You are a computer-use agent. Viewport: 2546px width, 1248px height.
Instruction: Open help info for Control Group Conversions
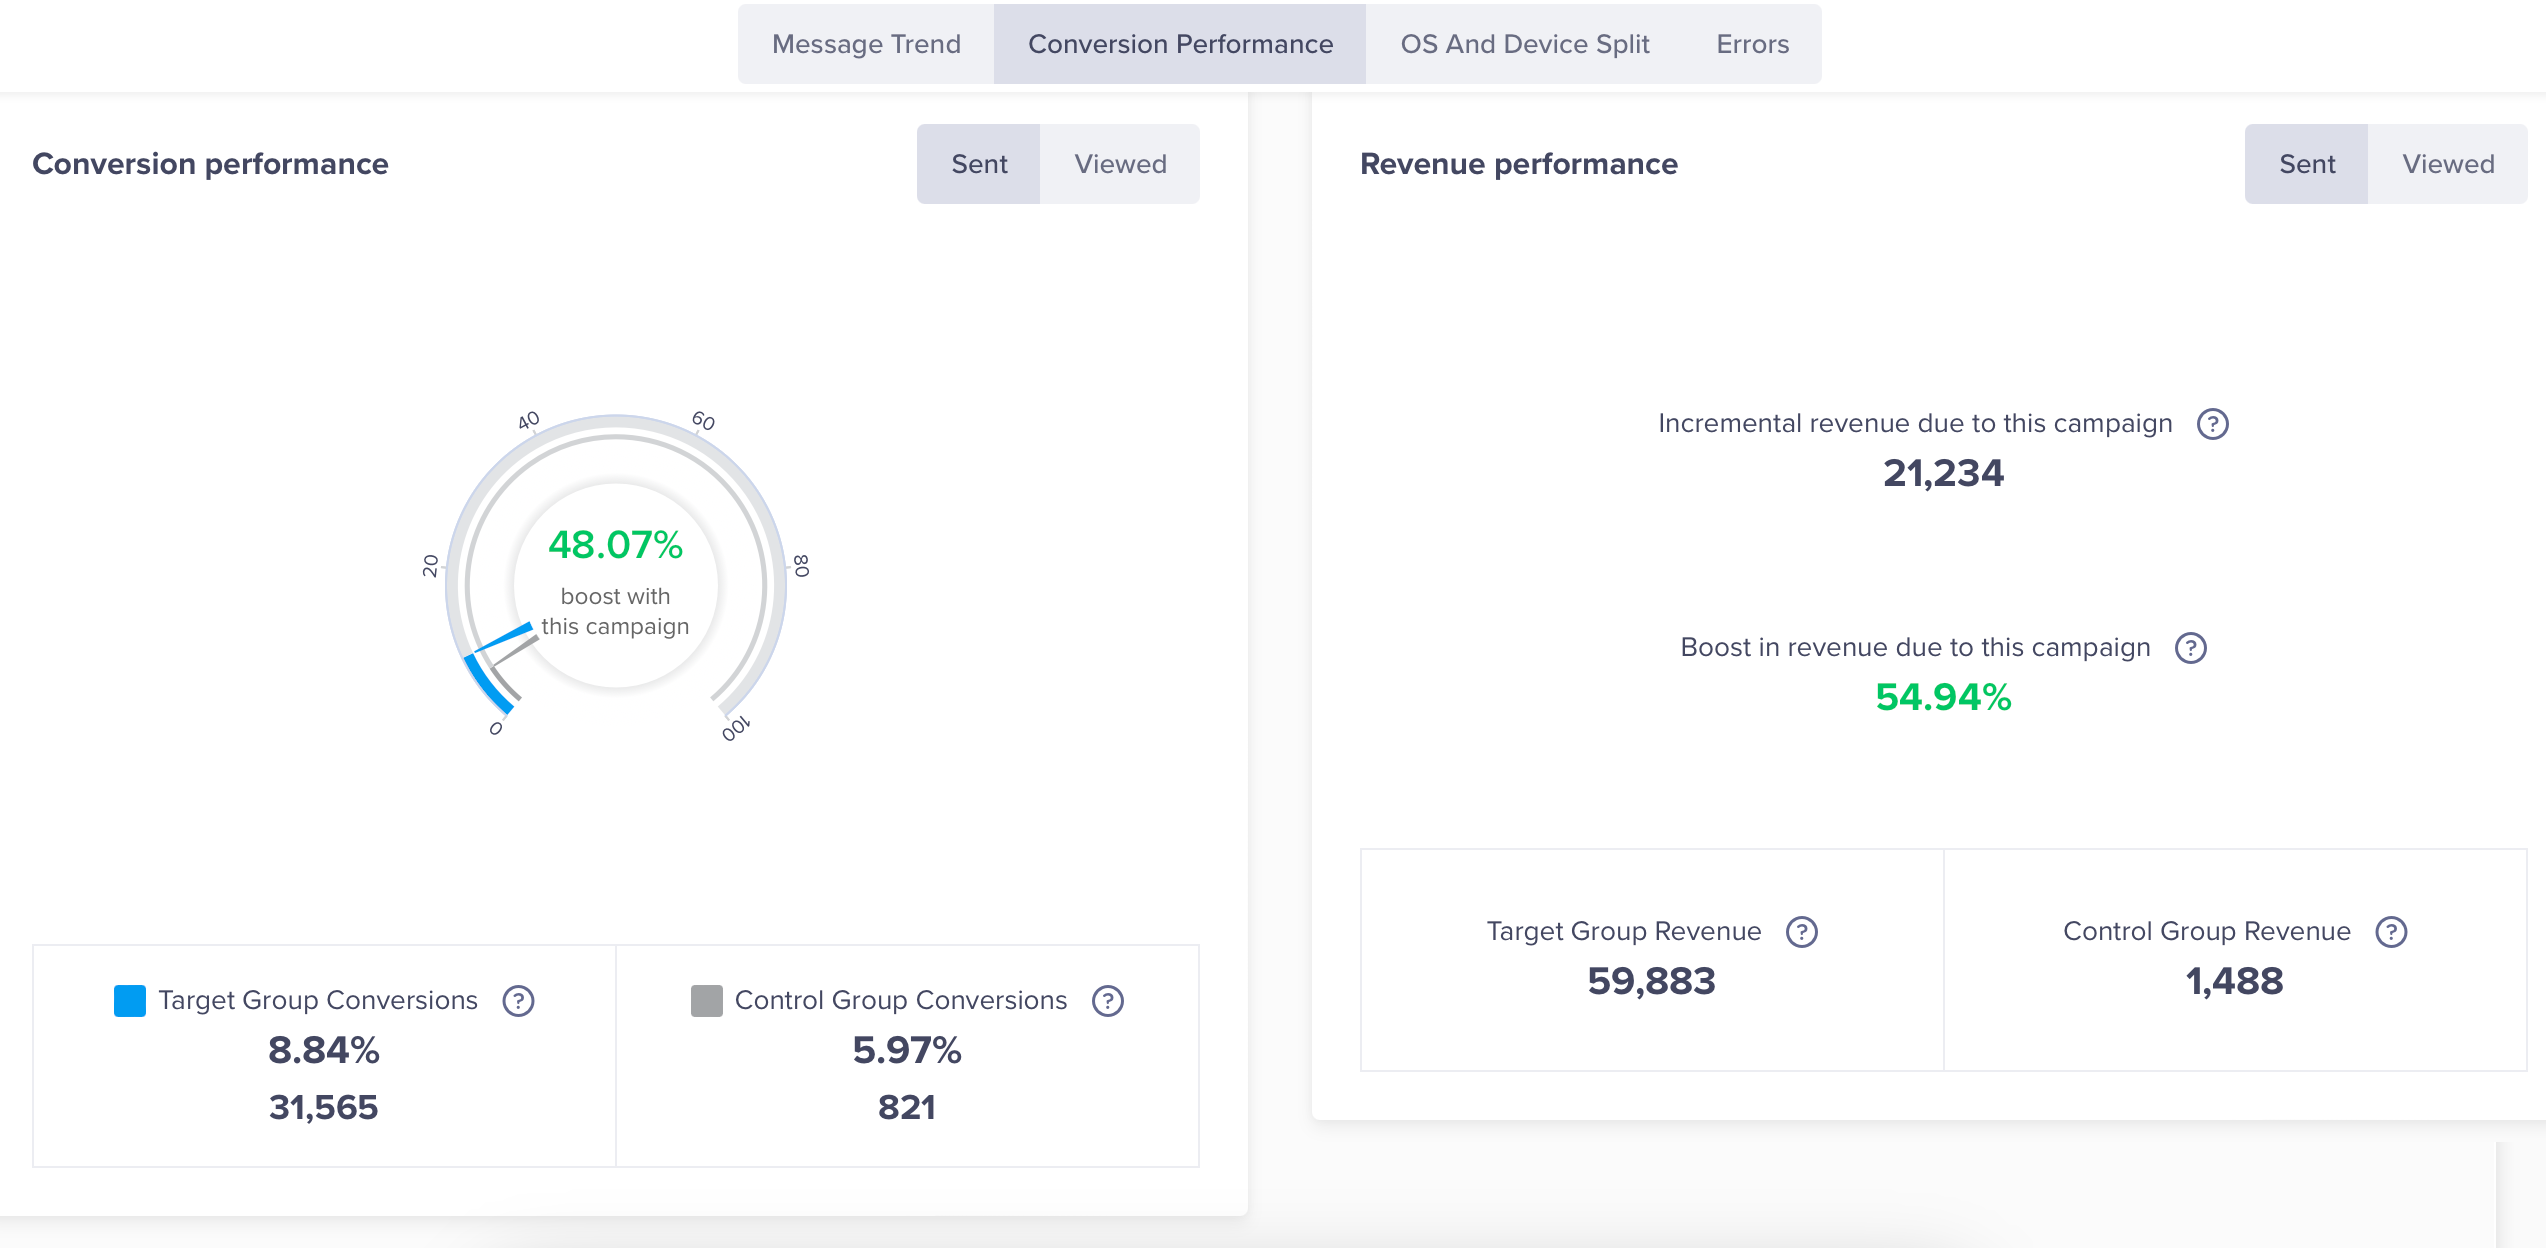[1107, 1000]
